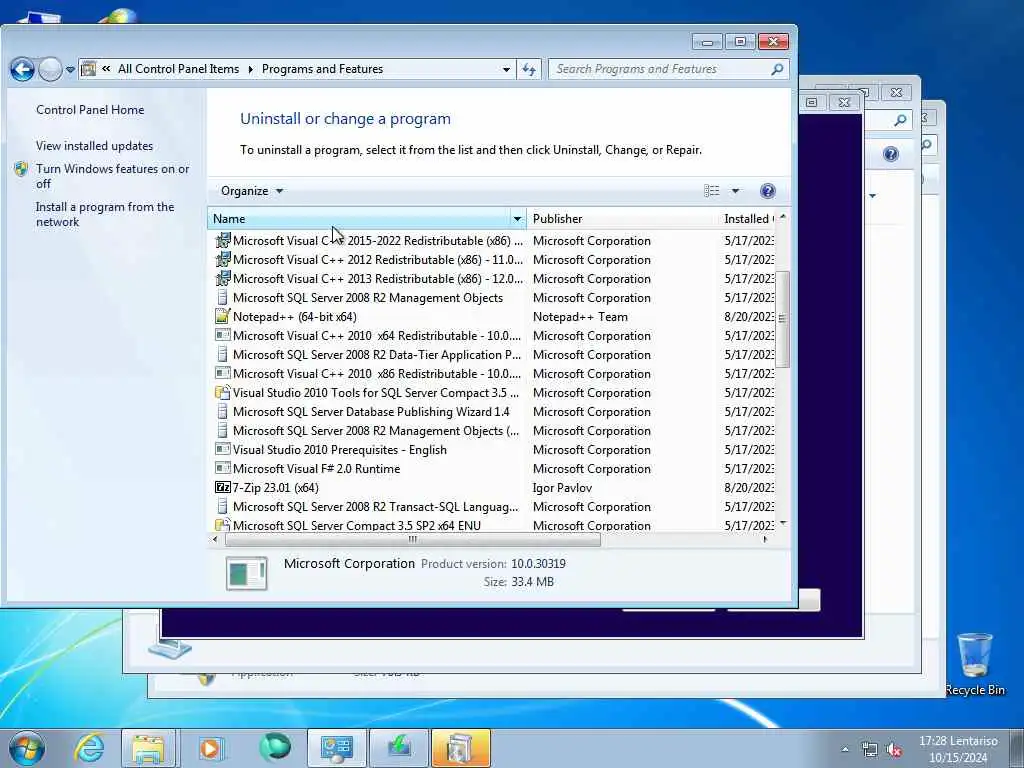1024x768 pixels.
Task: Click the selected program details icon
Action: [246, 573]
